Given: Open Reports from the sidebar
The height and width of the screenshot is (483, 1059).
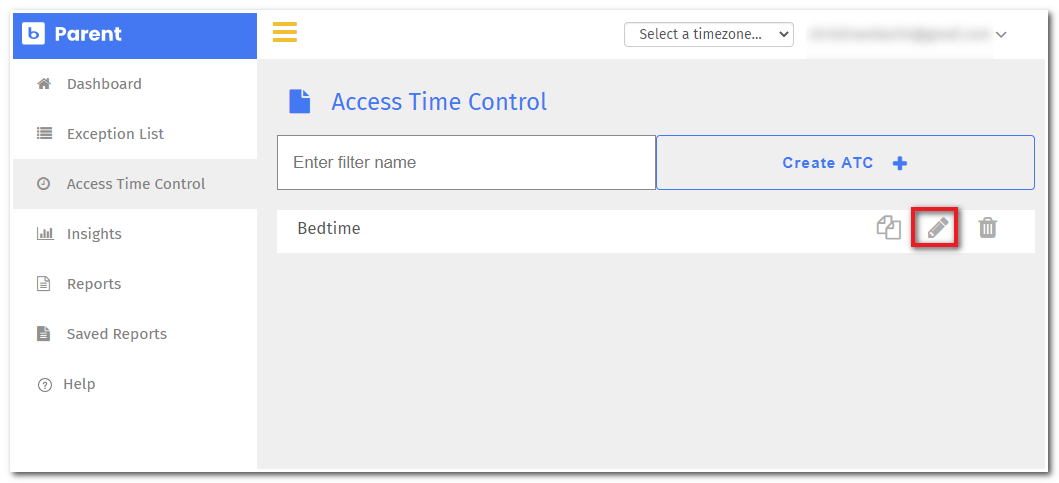Looking at the screenshot, I should [93, 284].
